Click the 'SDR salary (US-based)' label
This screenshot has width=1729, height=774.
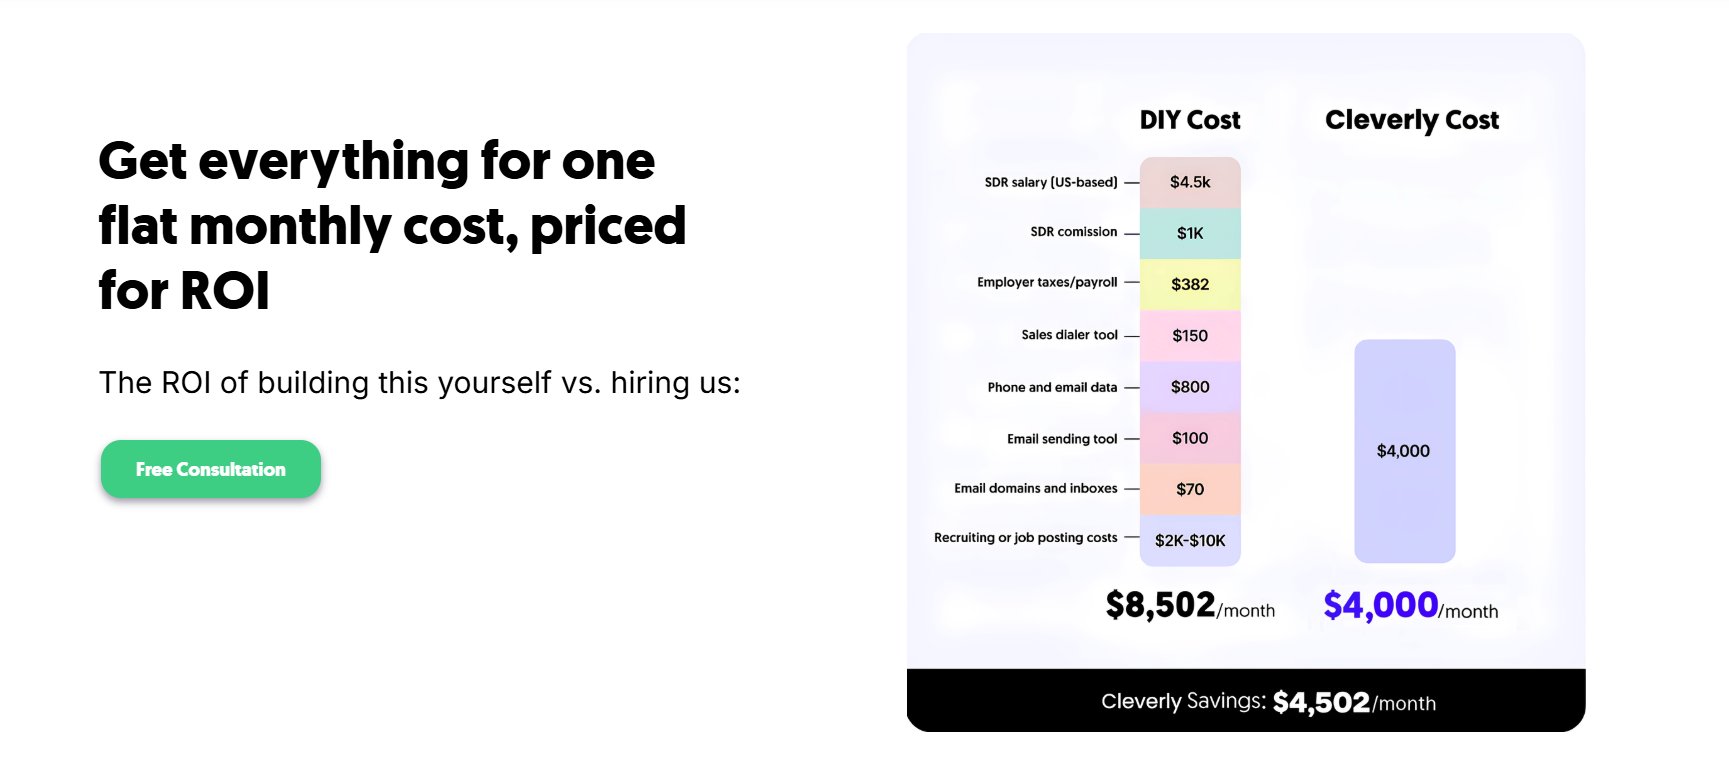point(1051,182)
